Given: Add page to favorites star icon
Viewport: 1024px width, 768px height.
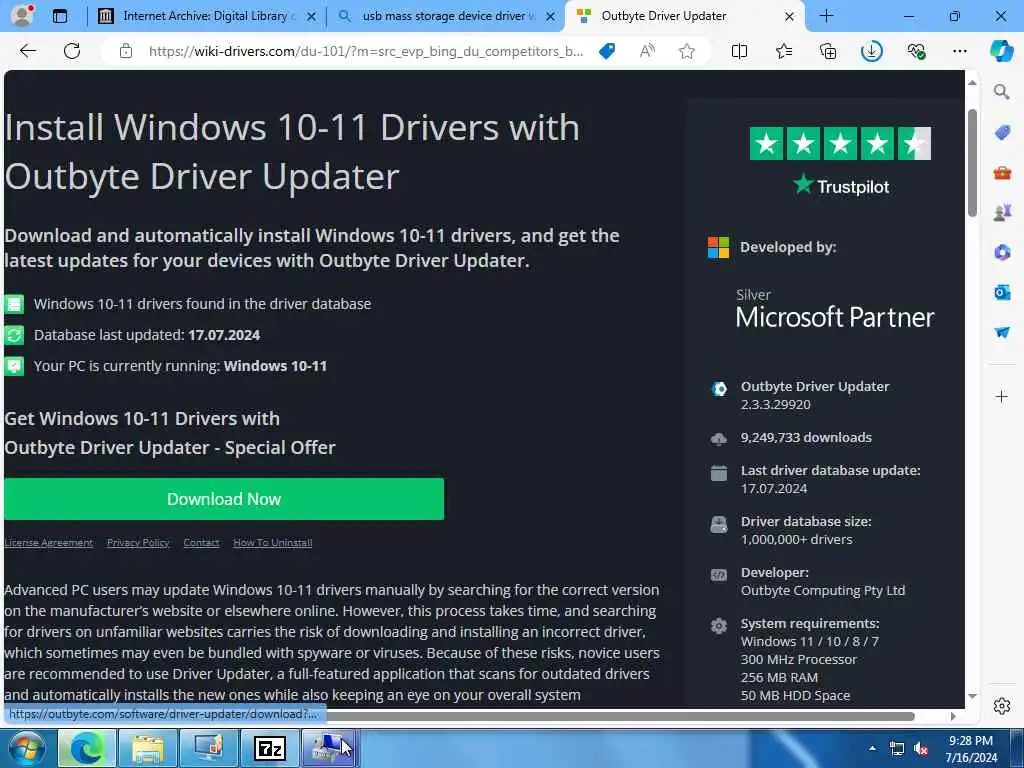Looking at the screenshot, I should [x=686, y=51].
